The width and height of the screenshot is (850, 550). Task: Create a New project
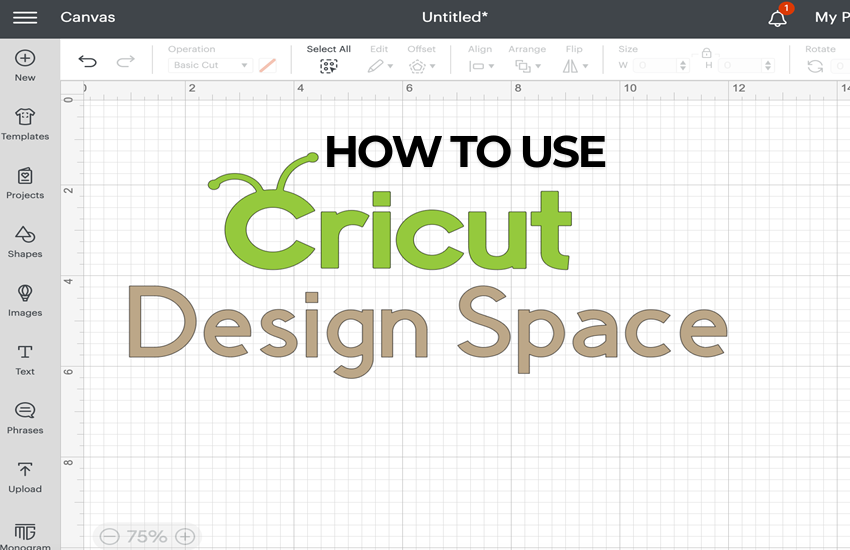[x=25, y=66]
